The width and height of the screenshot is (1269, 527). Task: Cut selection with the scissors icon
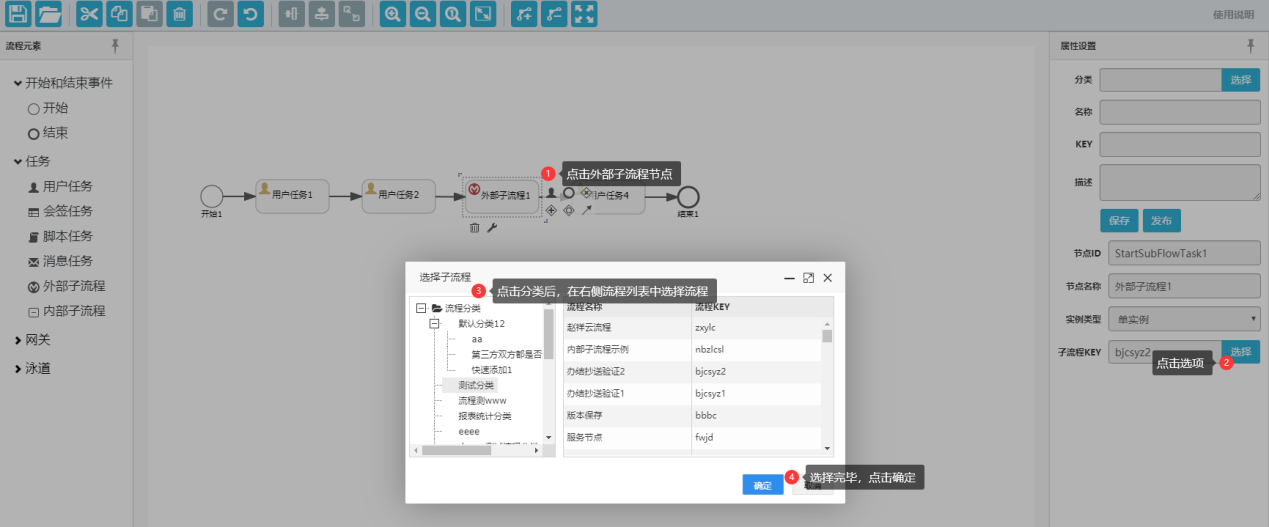click(89, 14)
